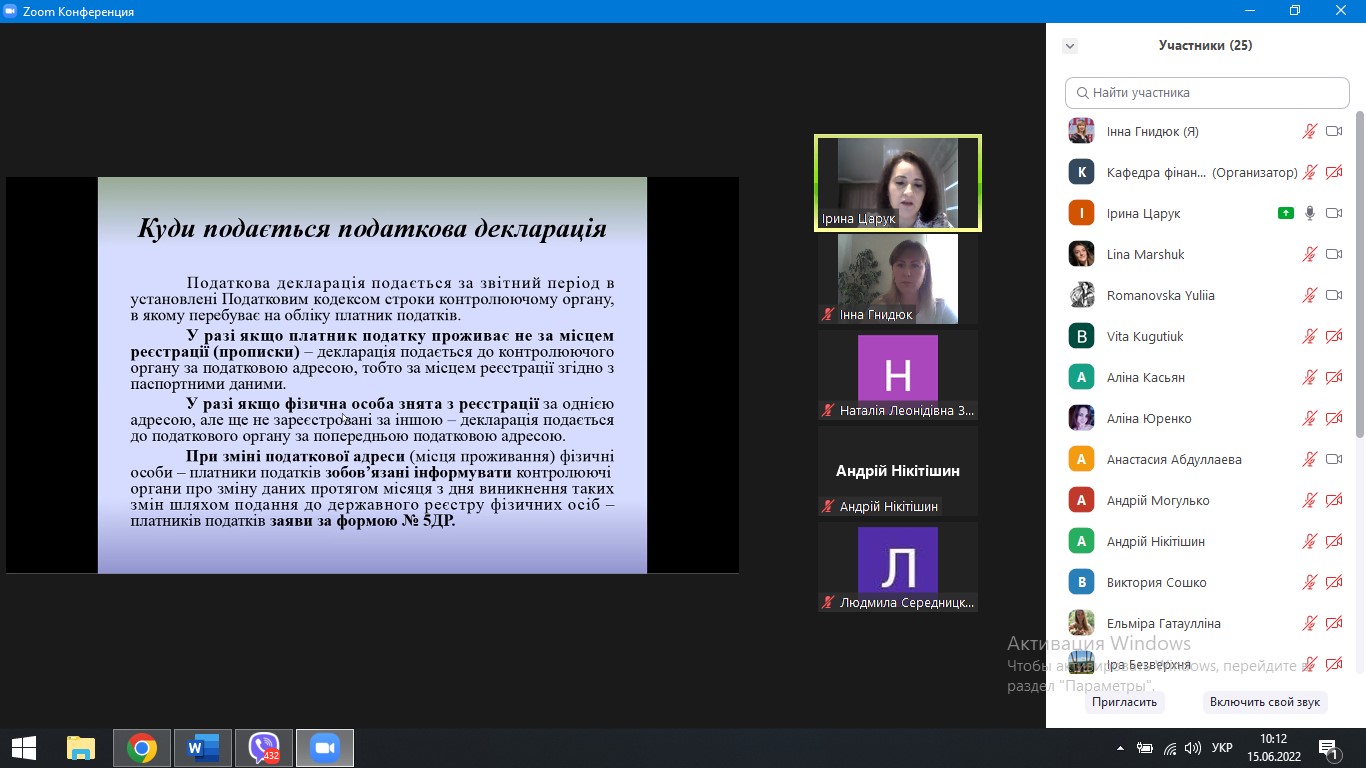Image resolution: width=1366 pixels, height=768 pixels.
Task: Click the Zoom icon in the taskbar
Action: (324, 748)
